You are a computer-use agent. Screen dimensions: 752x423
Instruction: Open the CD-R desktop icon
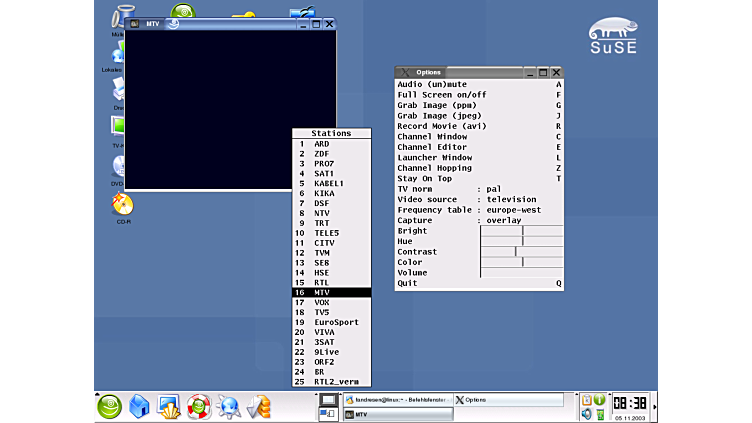coord(122,206)
